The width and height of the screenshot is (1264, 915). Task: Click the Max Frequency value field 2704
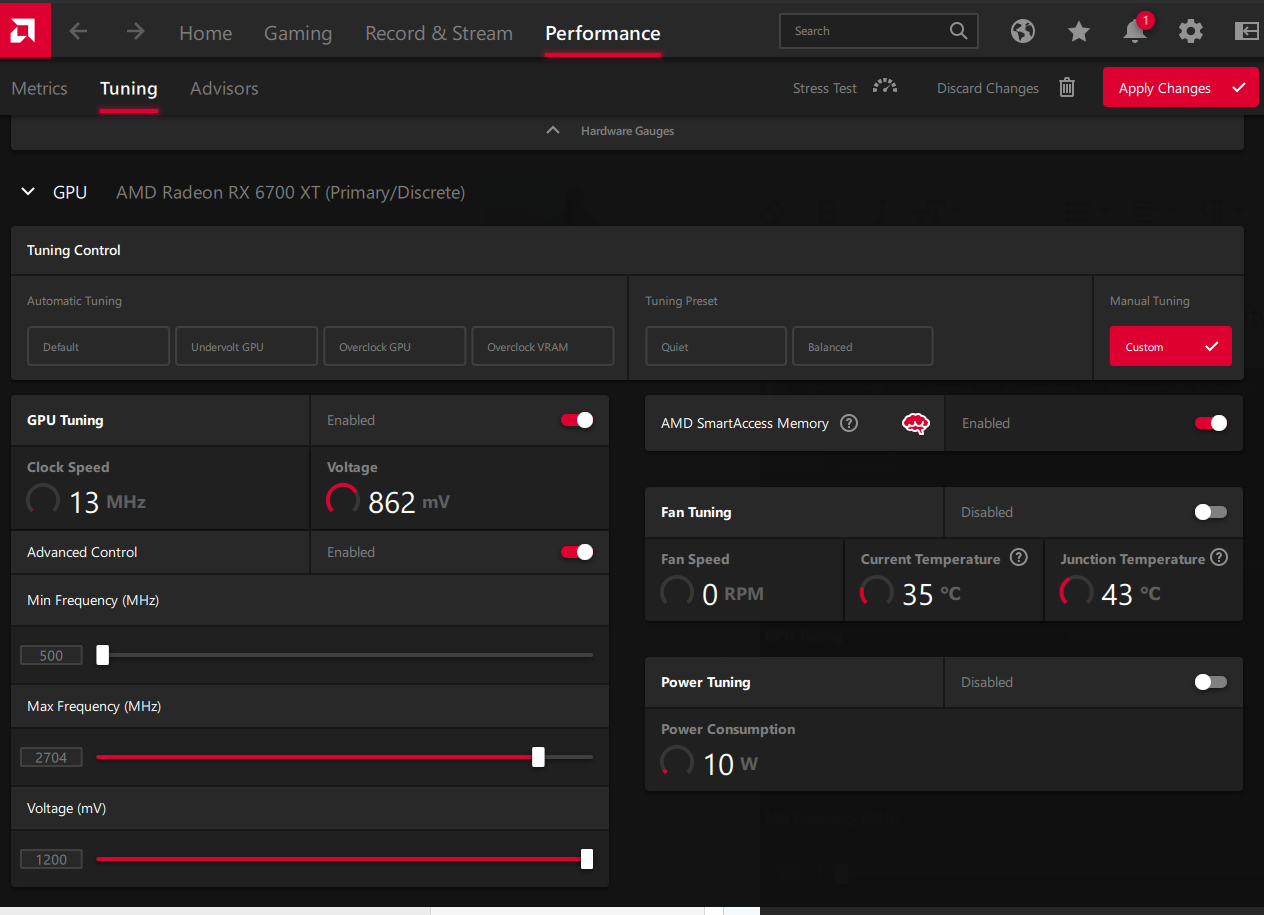pos(51,757)
